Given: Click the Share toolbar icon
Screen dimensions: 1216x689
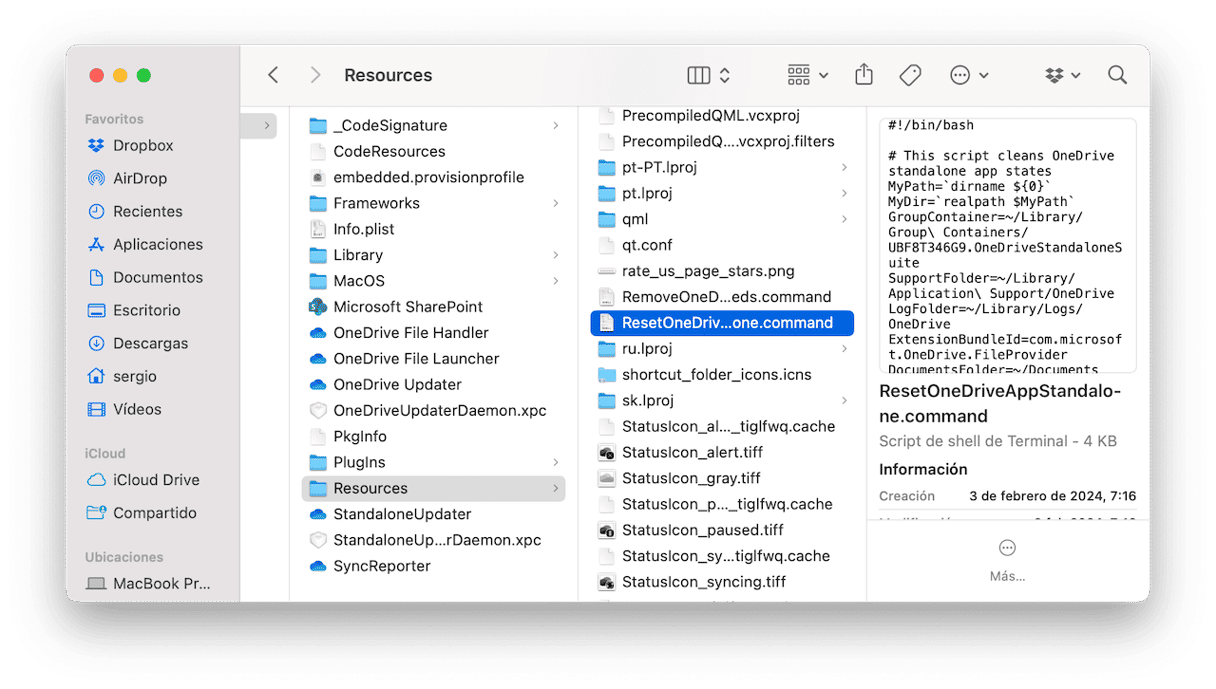Looking at the screenshot, I should coord(864,75).
